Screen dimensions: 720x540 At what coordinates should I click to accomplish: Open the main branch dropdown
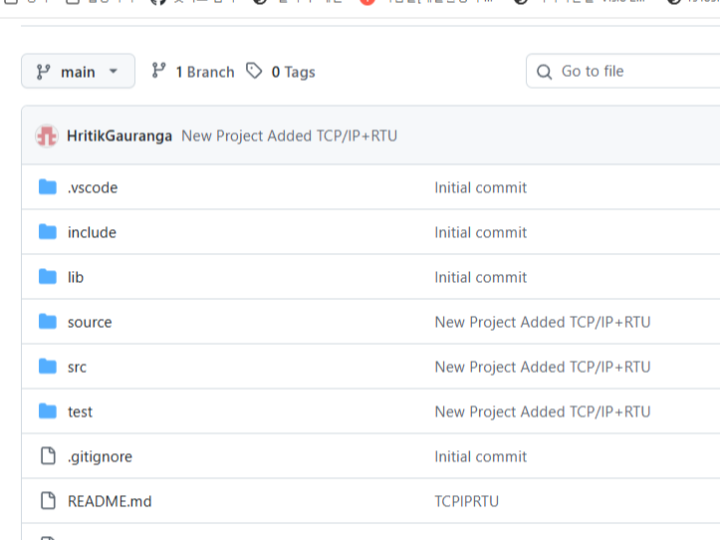[x=77, y=72]
